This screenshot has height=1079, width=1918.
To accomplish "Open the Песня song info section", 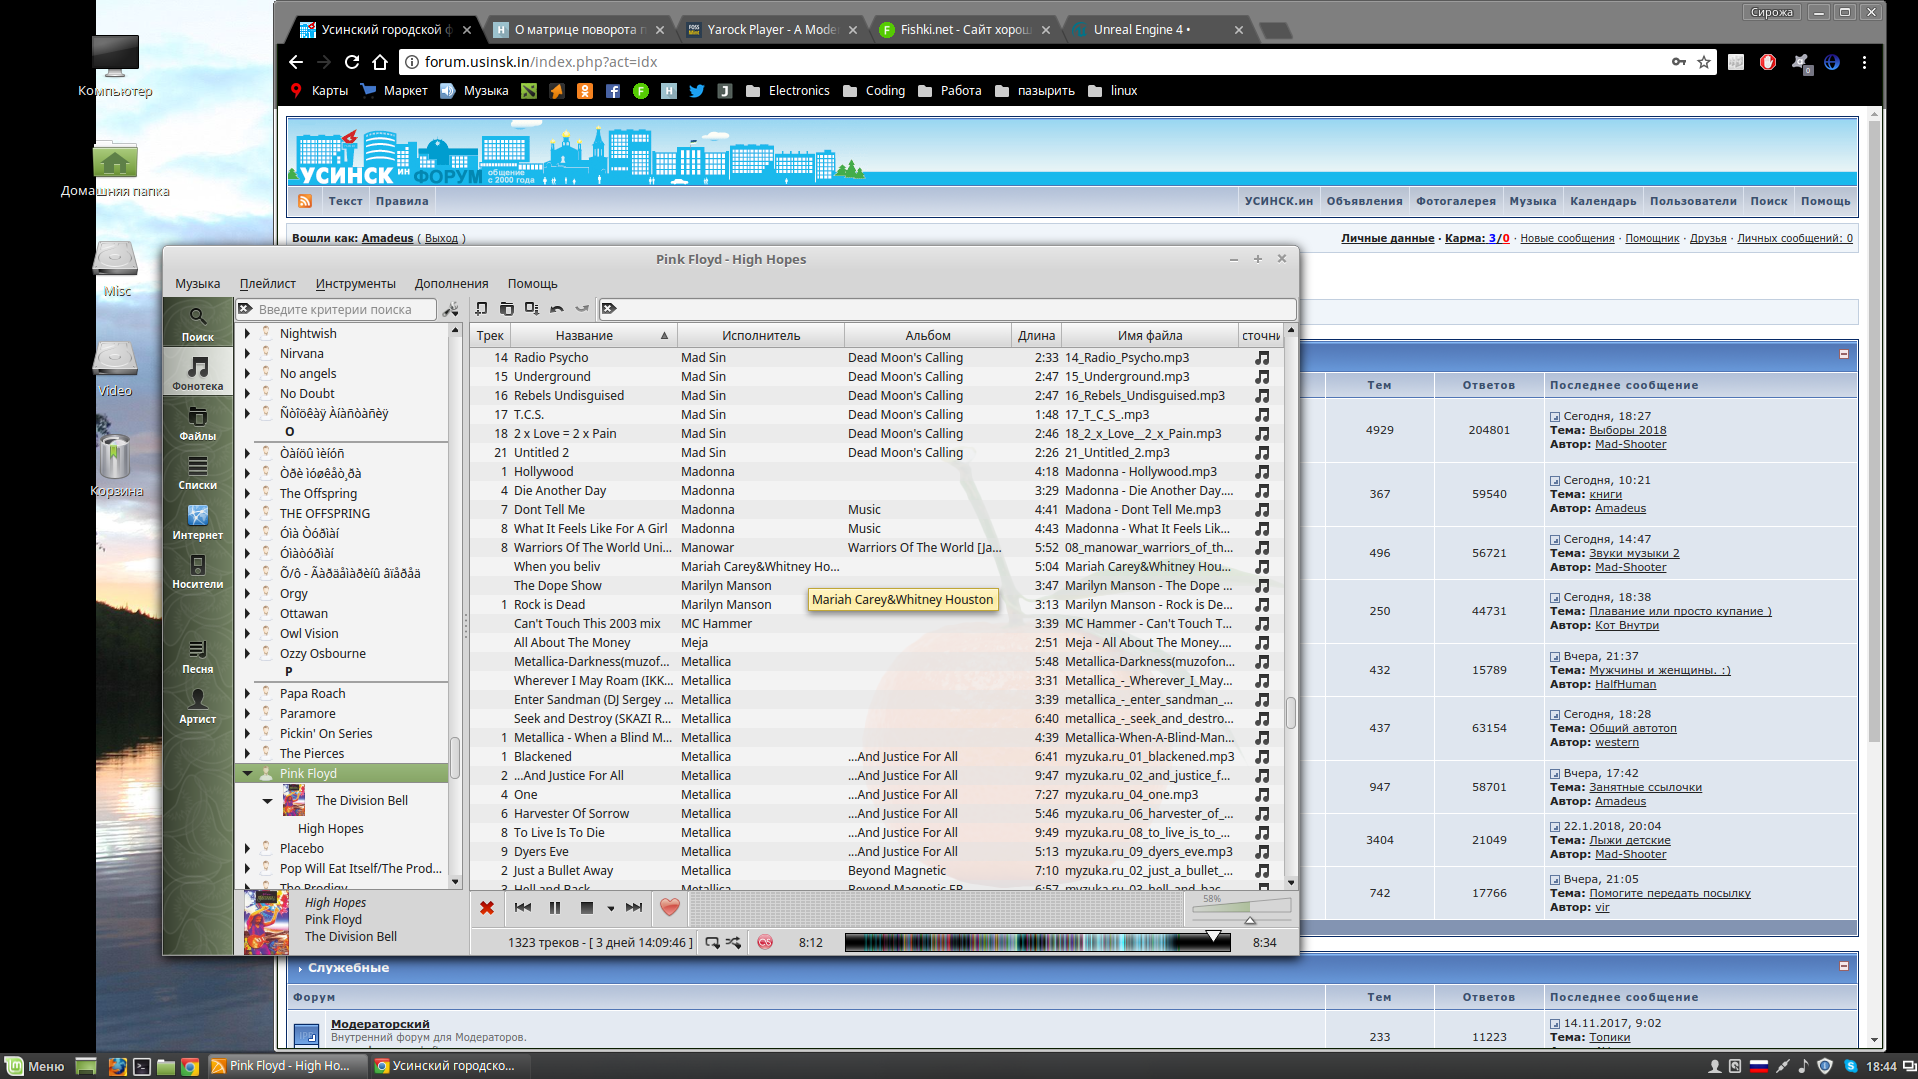I will [x=198, y=656].
